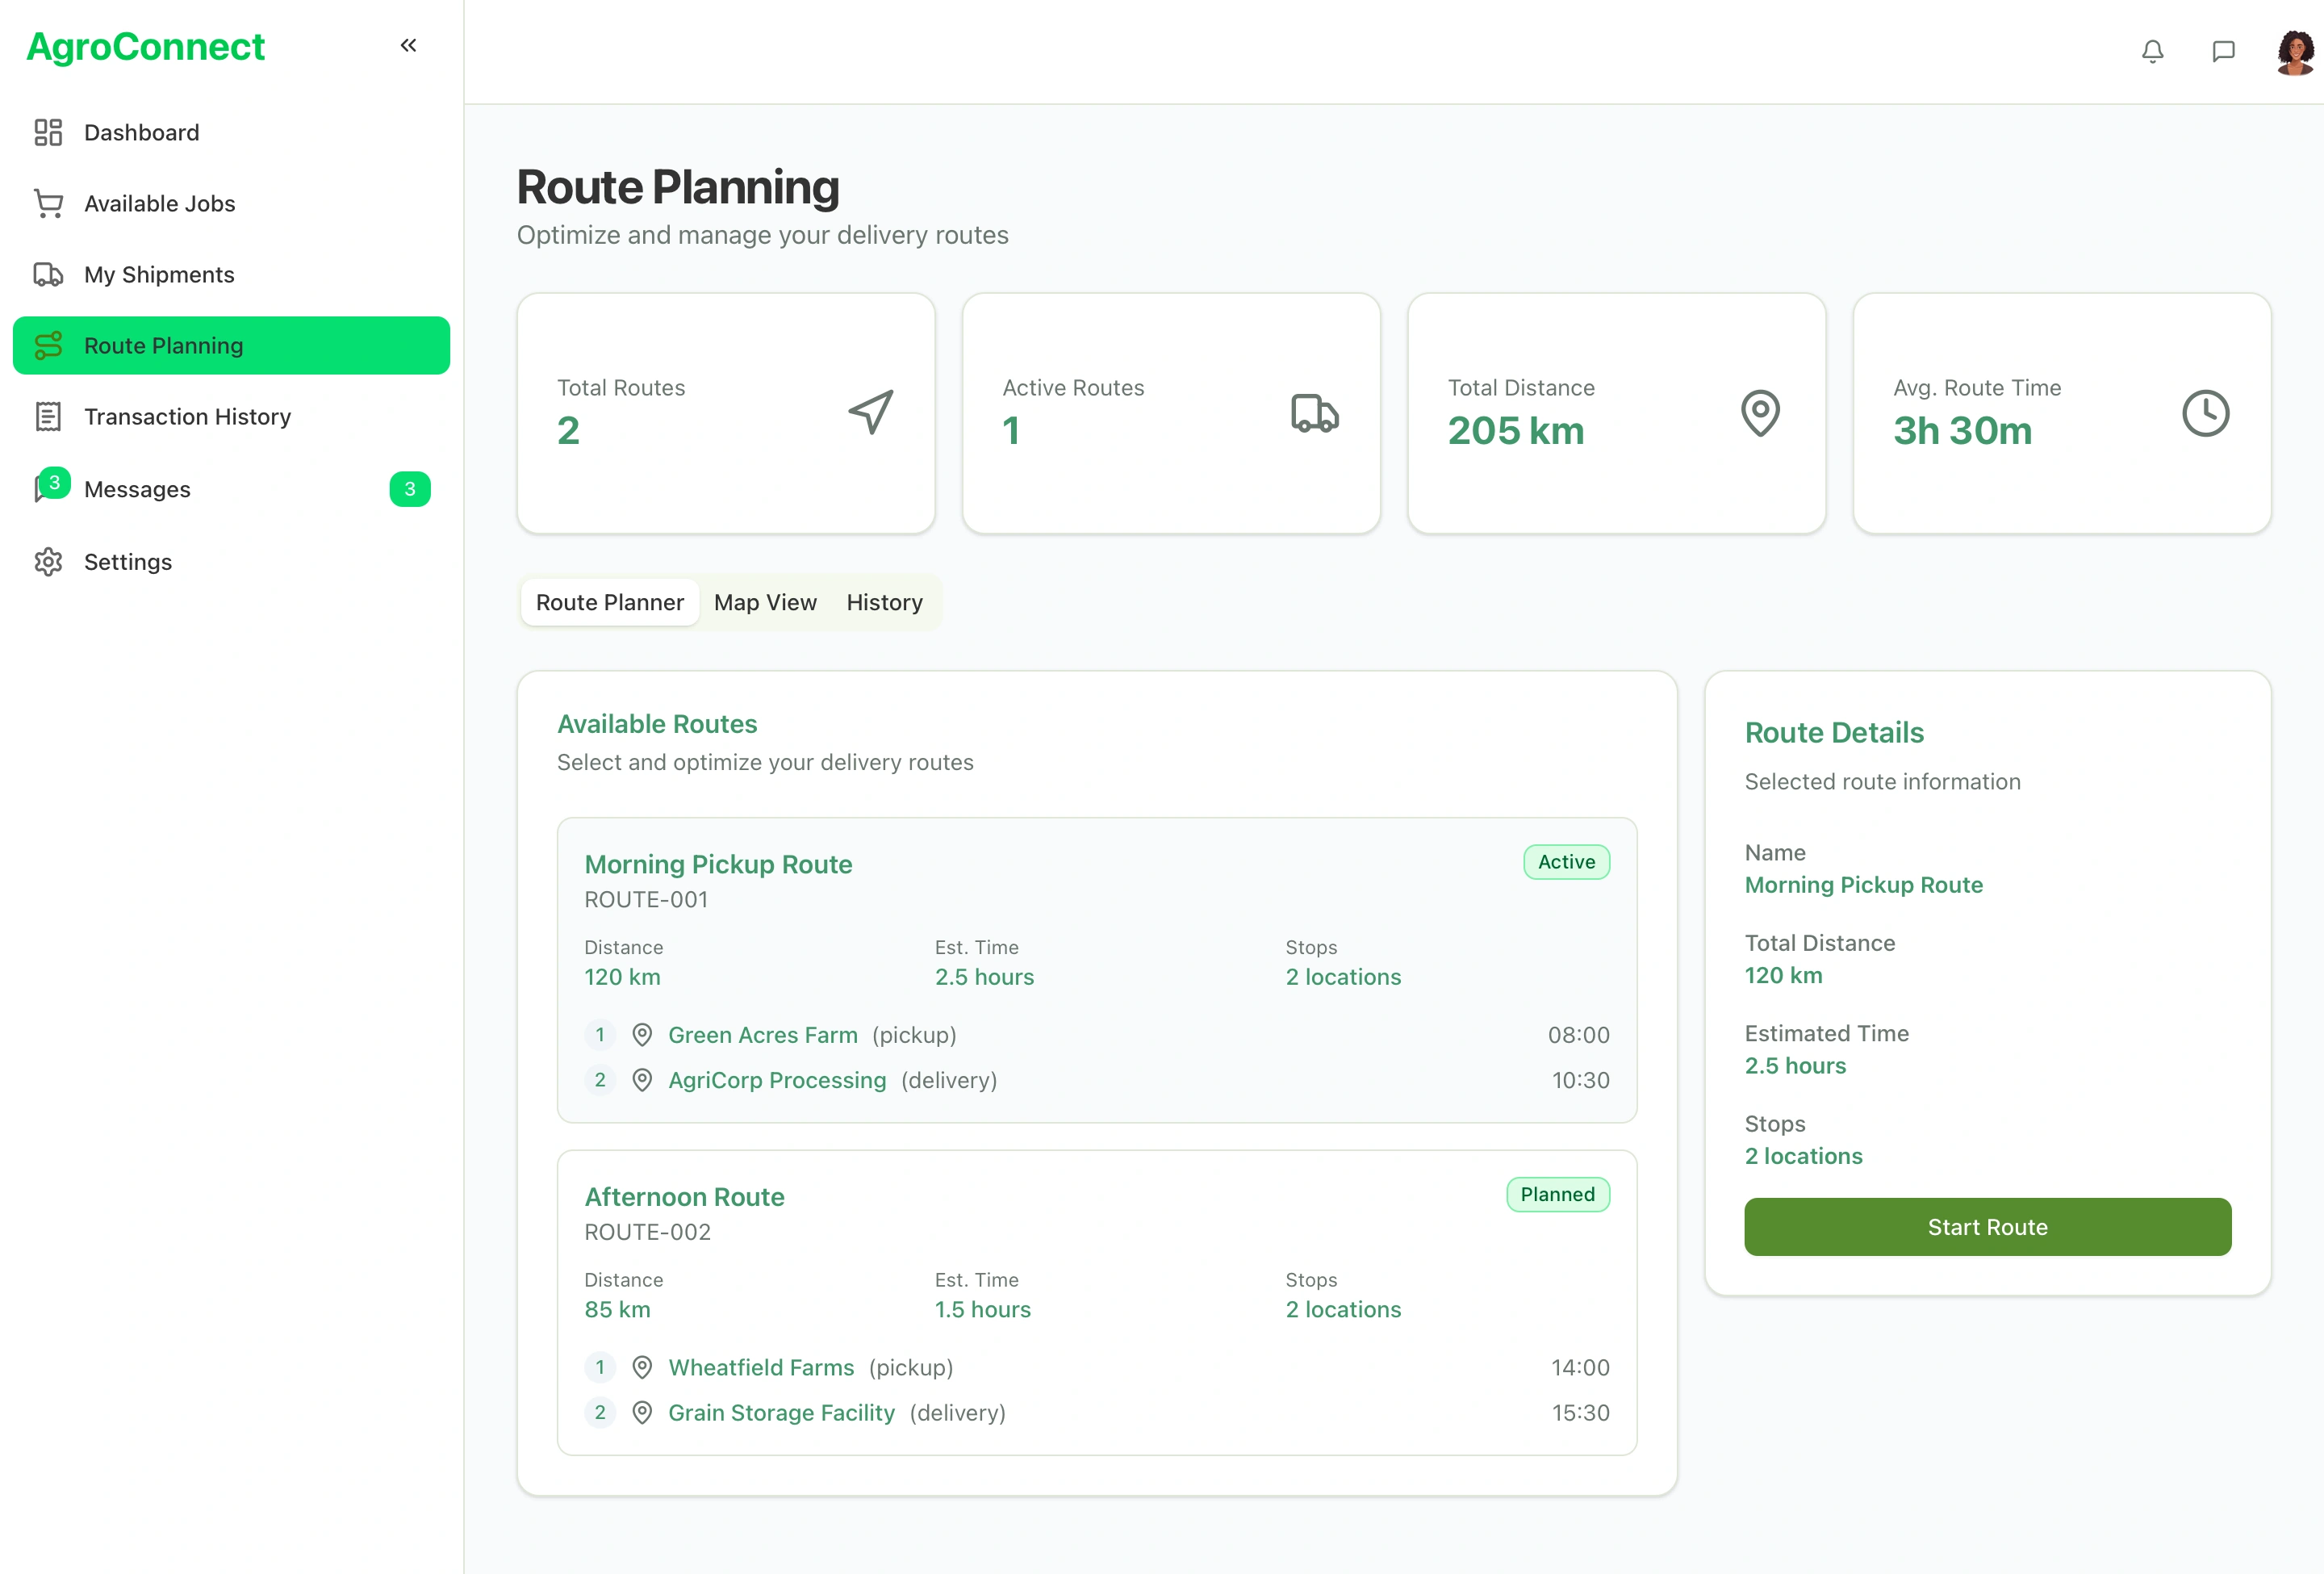Click location pin beside AgriCorp Processing
Viewport: 2324px width, 1574px height.
[642, 1080]
